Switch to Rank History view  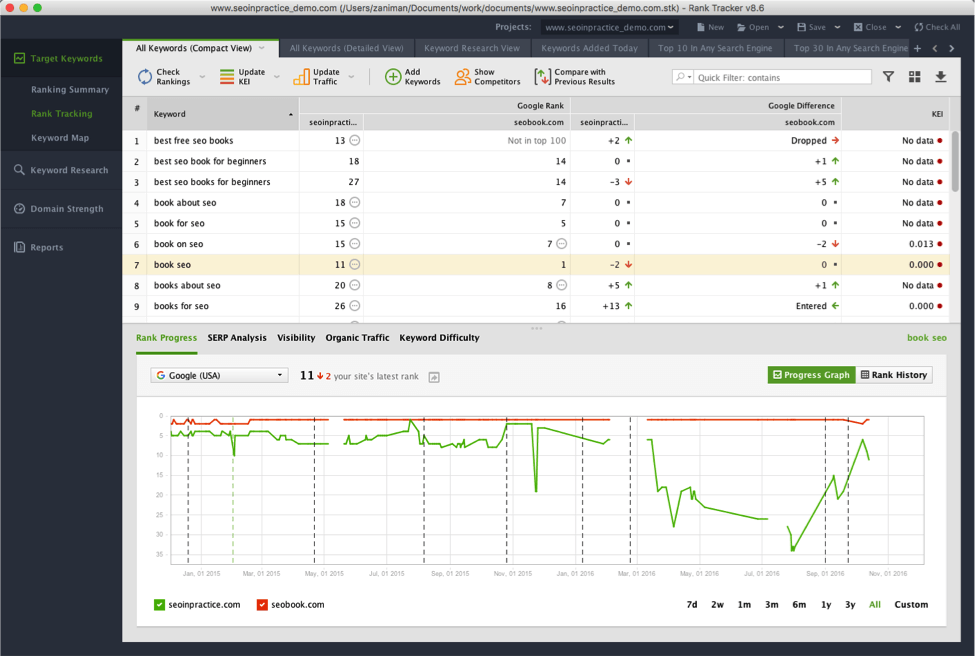point(894,375)
